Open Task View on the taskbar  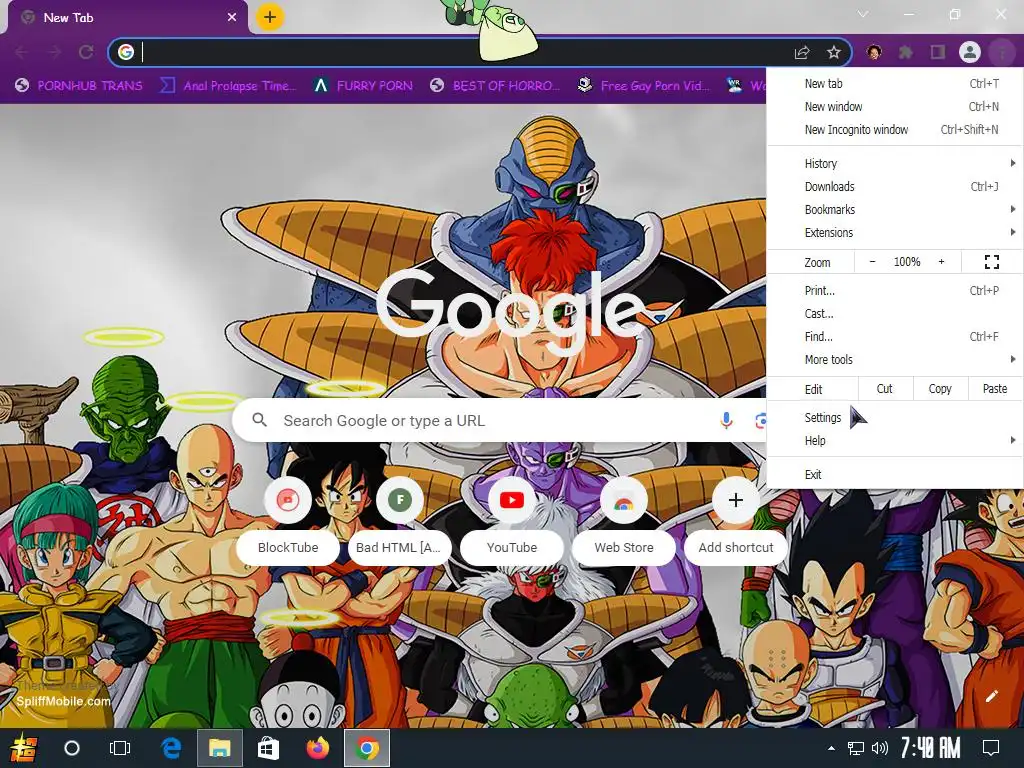[120, 748]
